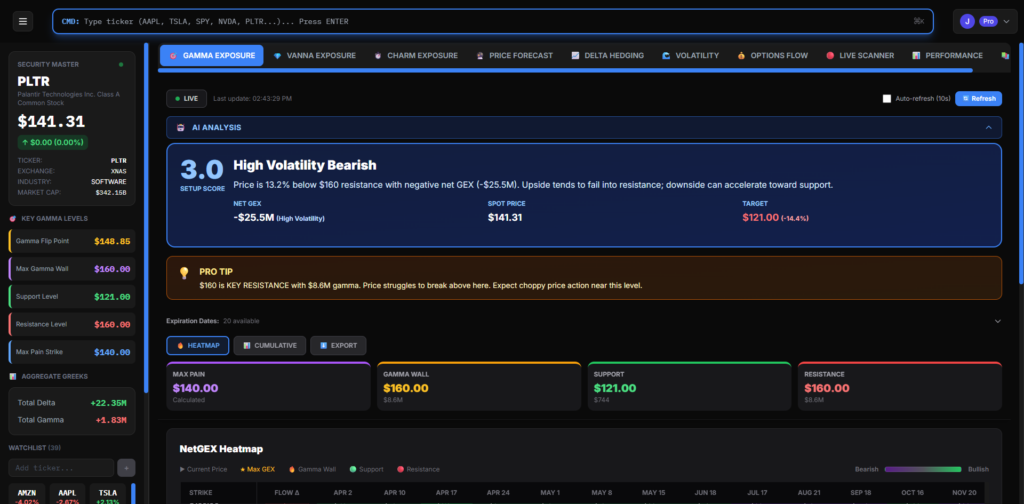Switch to the Cumulative view
This screenshot has height=504, width=1024.
[x=270, y=345]
